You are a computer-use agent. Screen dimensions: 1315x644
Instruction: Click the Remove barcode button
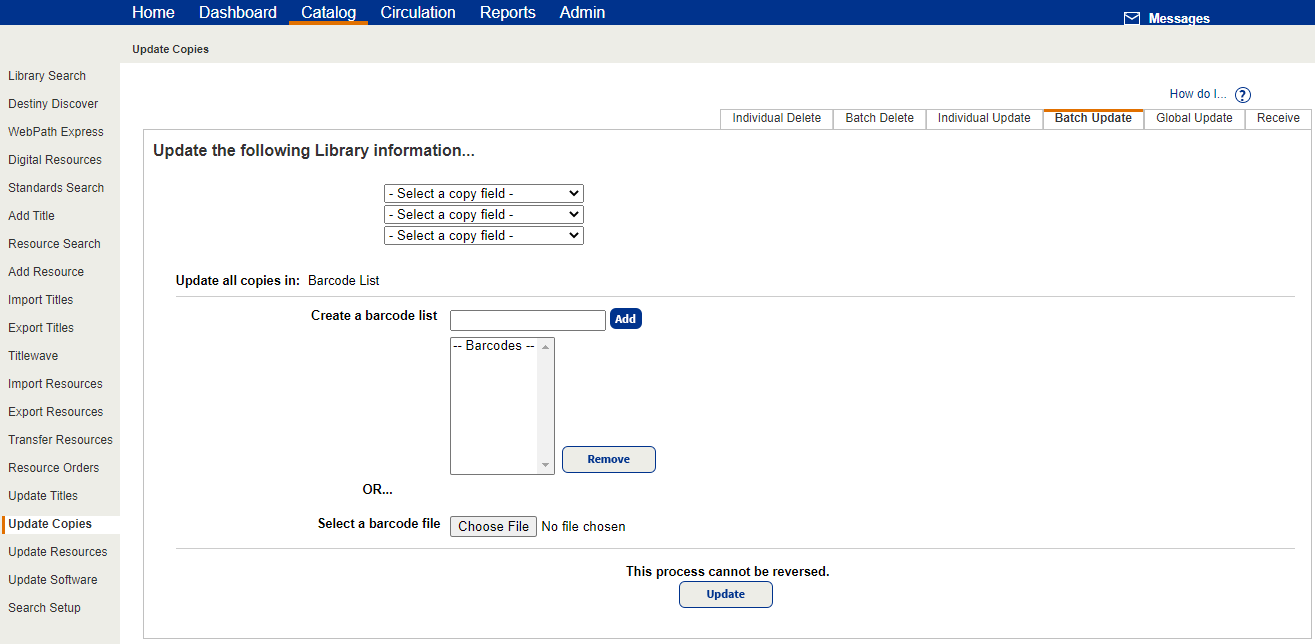click(x=609, y=460)
